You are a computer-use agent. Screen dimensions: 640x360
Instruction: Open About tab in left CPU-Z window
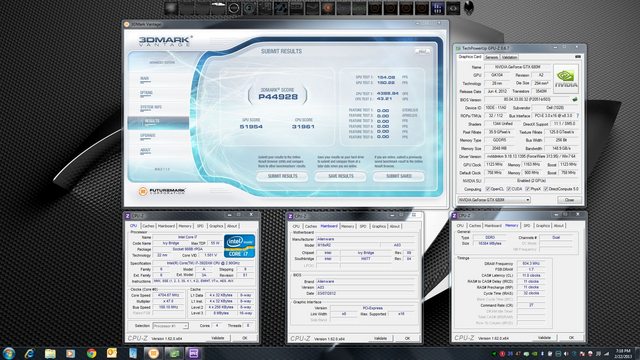click(x=232, y=226)
